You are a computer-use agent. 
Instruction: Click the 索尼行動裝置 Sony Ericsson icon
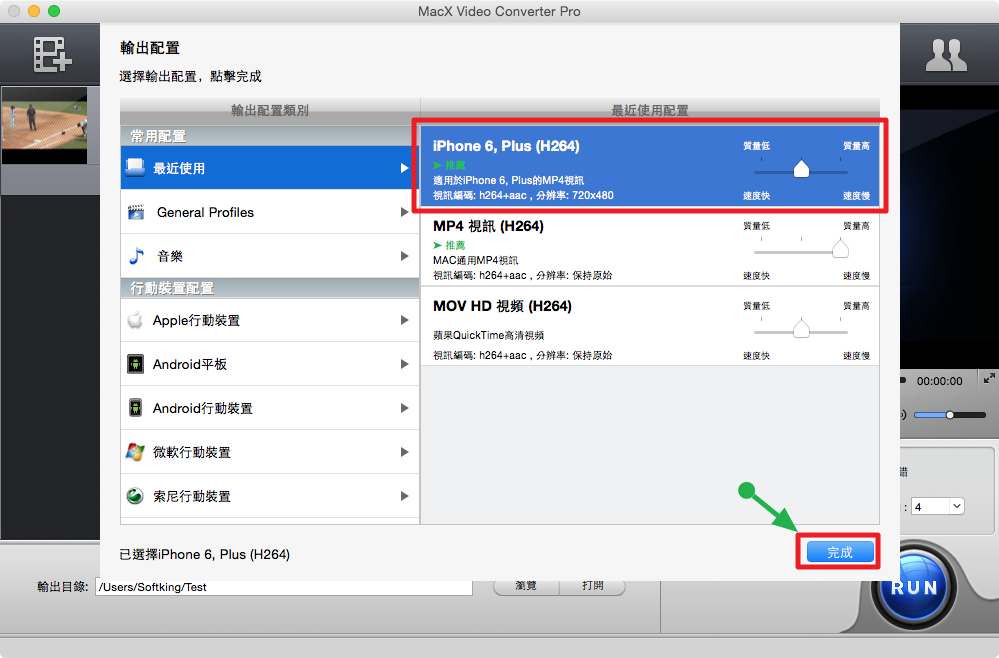[136, 496]
